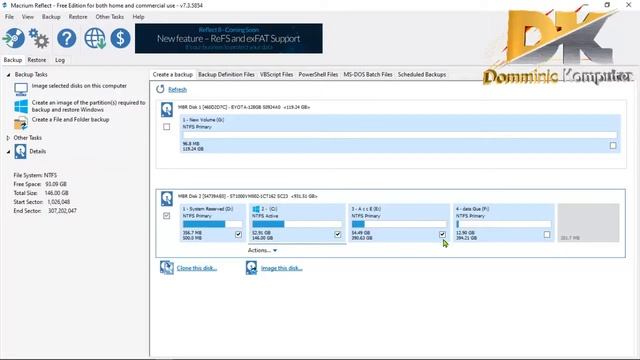Select the data F: partition block
640x360 pixels.
[x=504, y=223]
